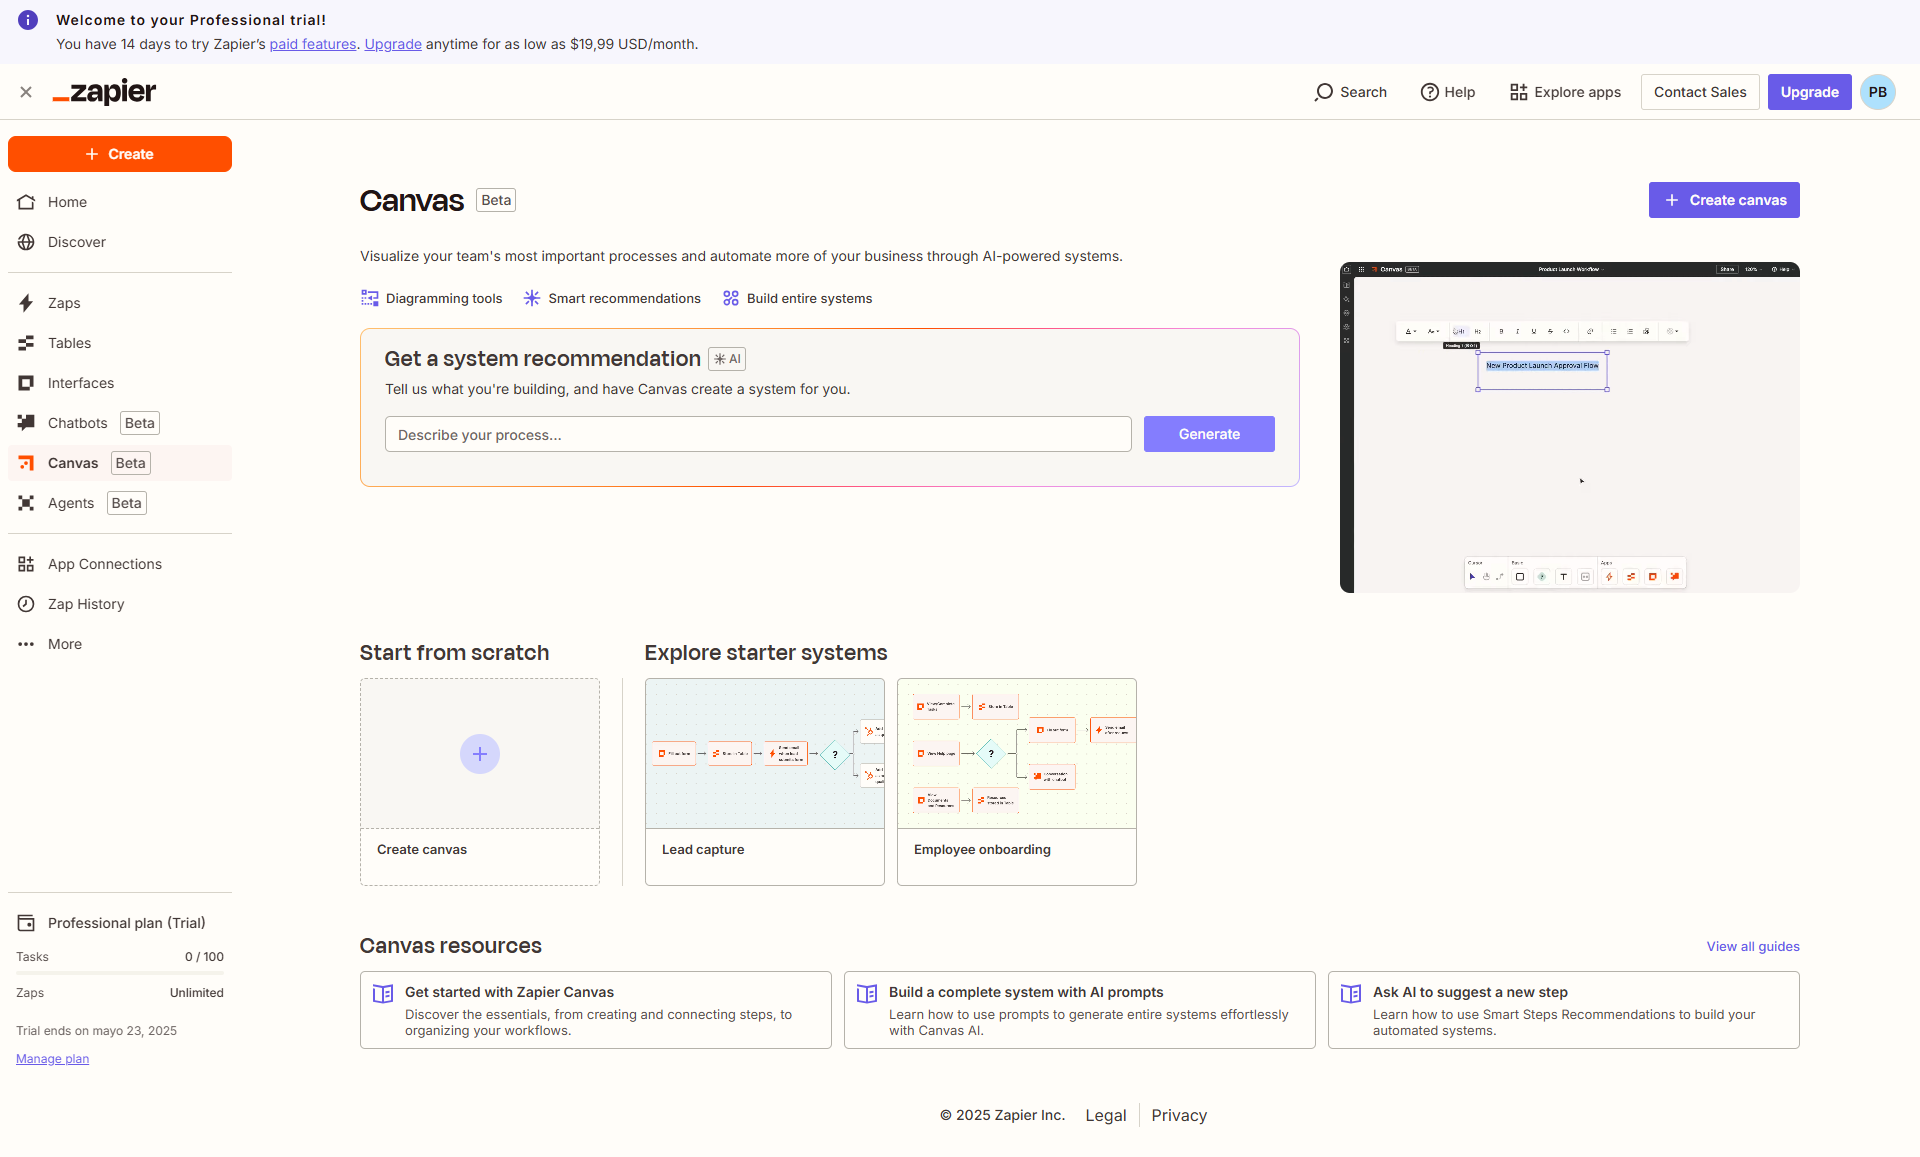Click the Interfaces sidebar icon
This screenshot has width=1920, height=1157.
click(x=26, y=383)
